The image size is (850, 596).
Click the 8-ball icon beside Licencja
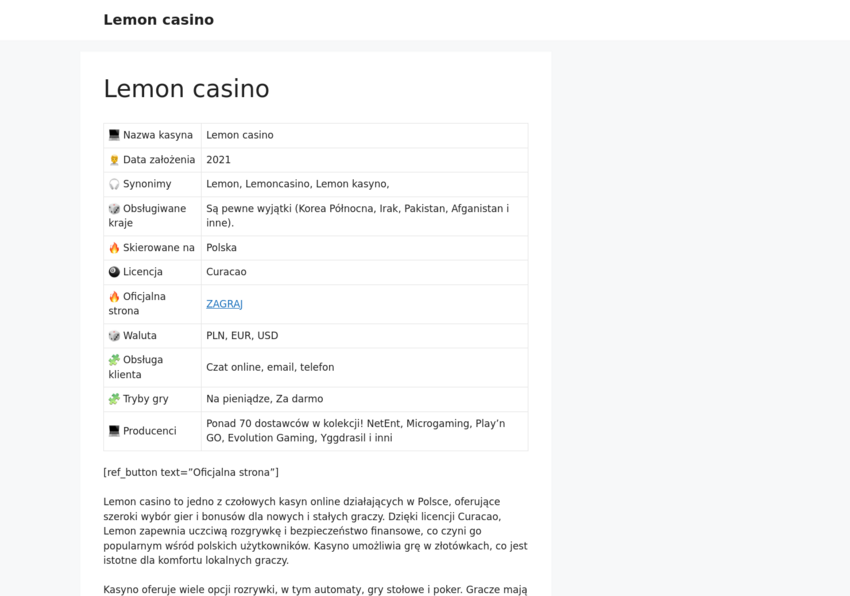coord(114,272)
